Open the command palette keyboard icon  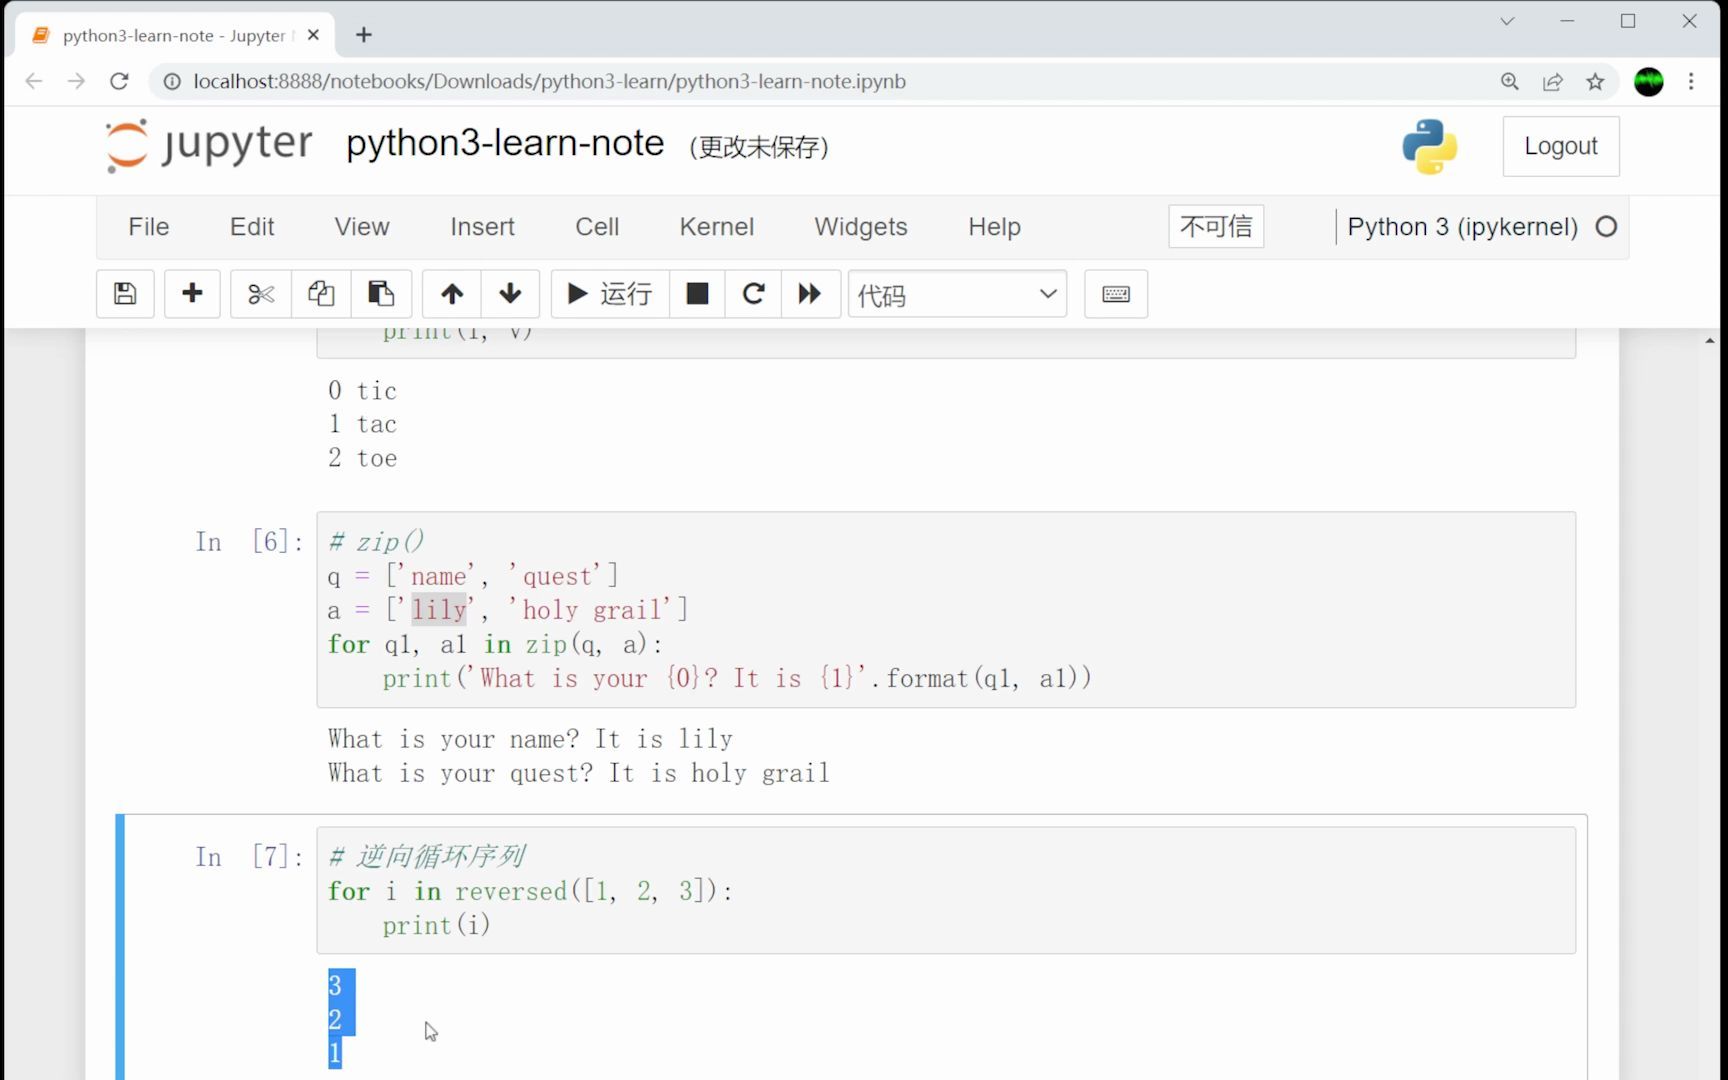[1115, 294]
